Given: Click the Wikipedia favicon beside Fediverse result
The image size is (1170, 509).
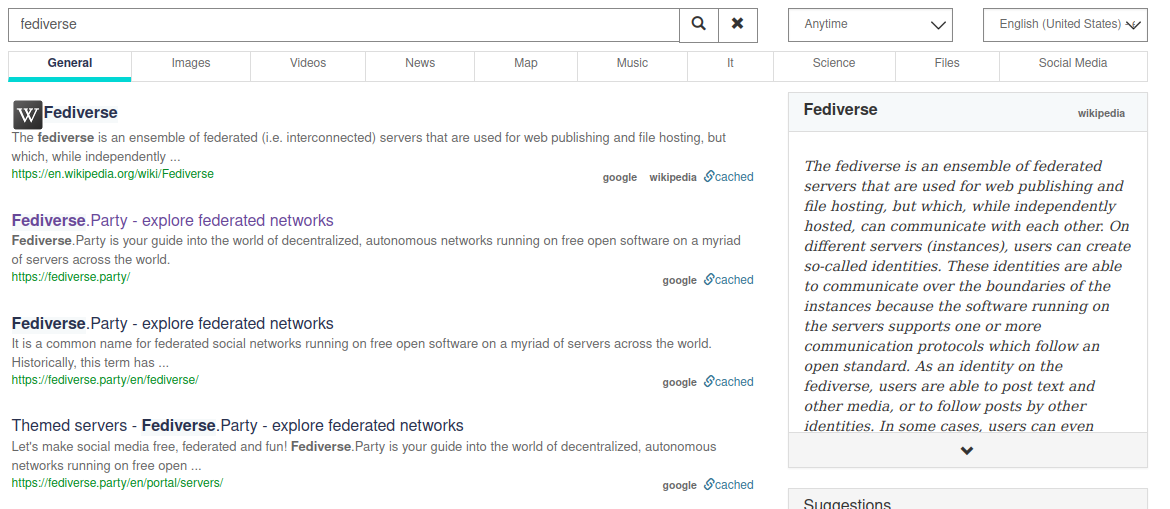Looking at the screenshot, I should (x=27, y=114).
